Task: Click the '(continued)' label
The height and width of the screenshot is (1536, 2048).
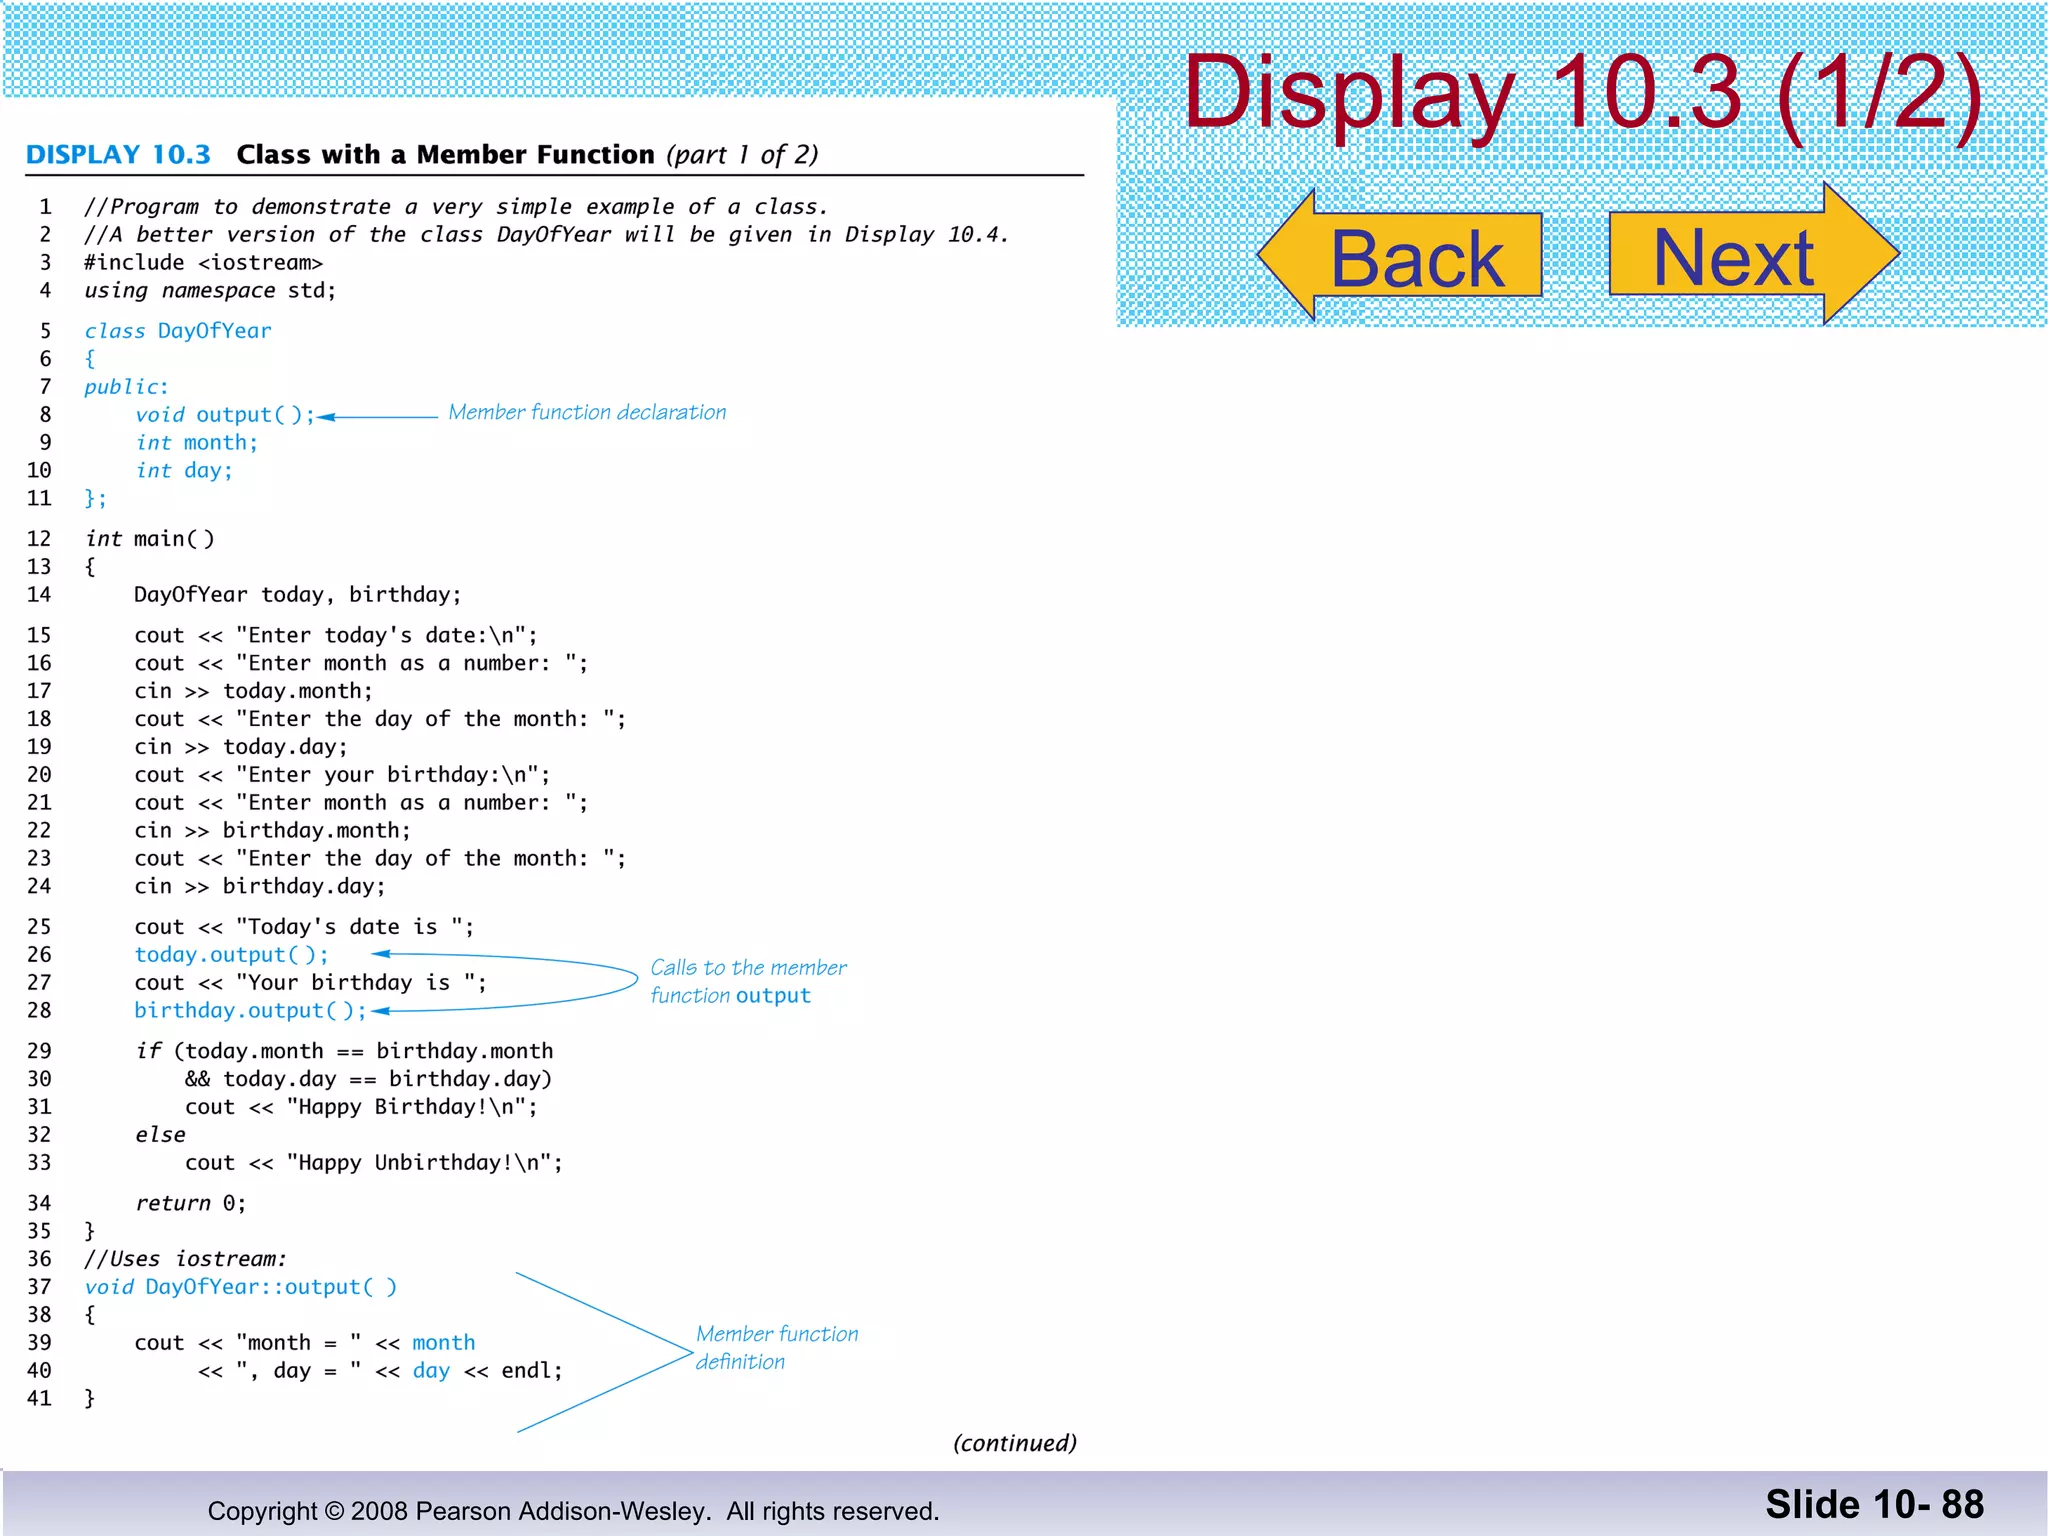Action: point(1015,1443)
